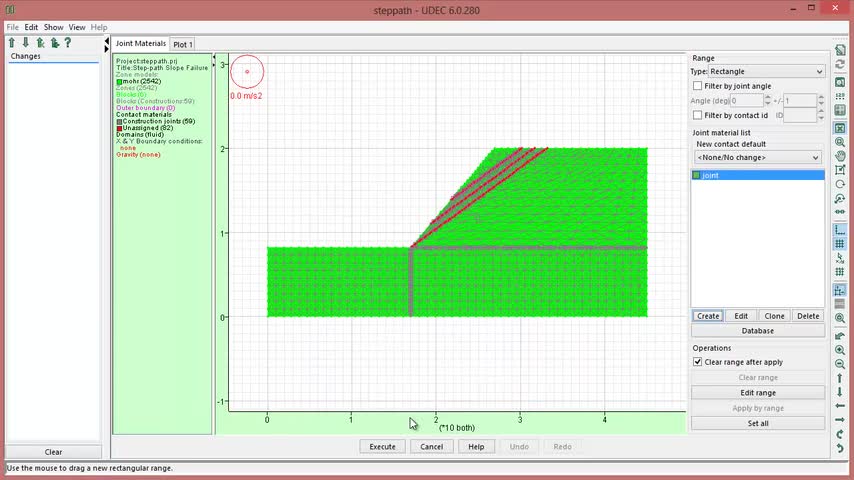The image size is (854, 480).
Task: Open the Edit menu
Action: (x=31, y=27)
